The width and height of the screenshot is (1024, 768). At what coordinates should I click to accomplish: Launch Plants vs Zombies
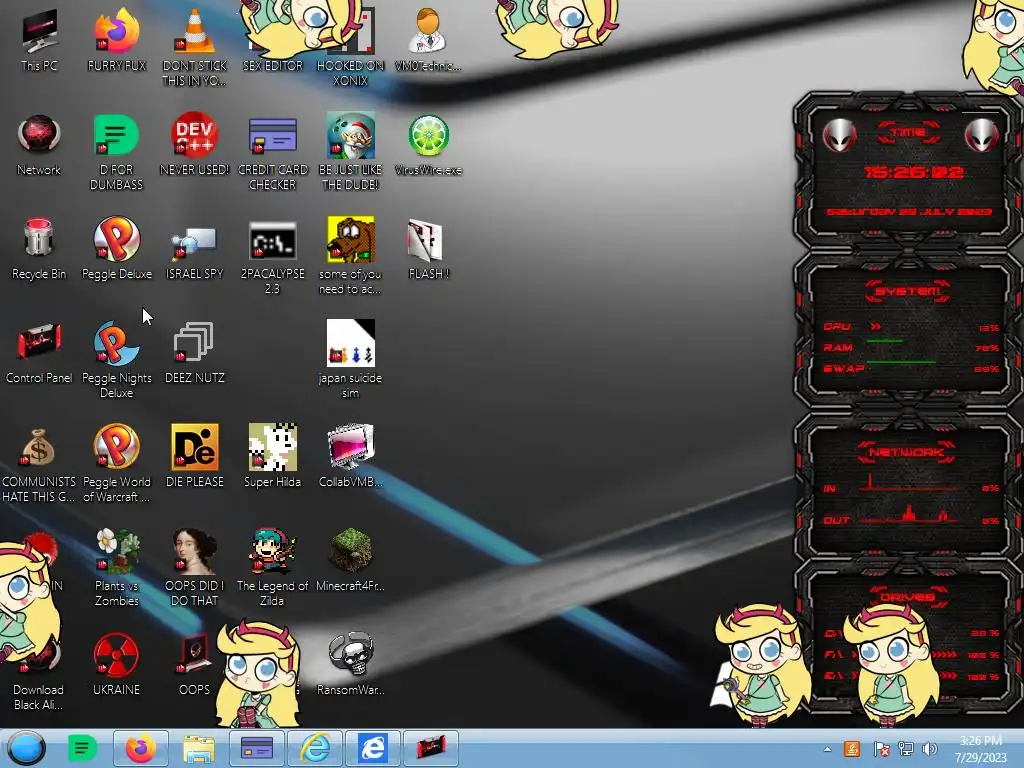[116, 568]
